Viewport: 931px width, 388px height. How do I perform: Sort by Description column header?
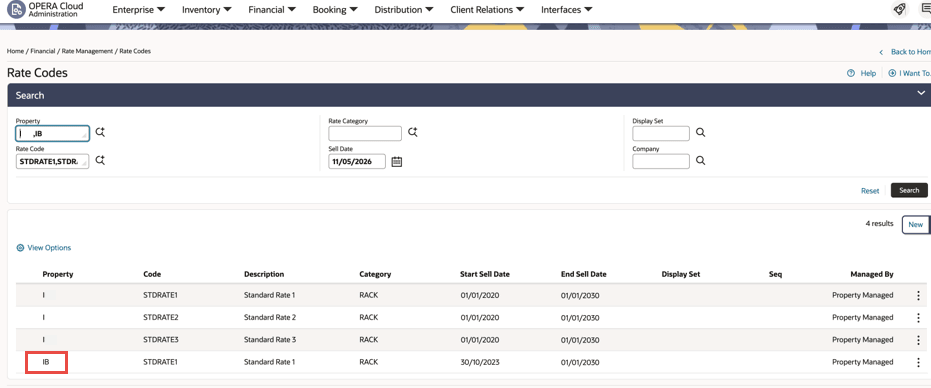tap(264, 275)
